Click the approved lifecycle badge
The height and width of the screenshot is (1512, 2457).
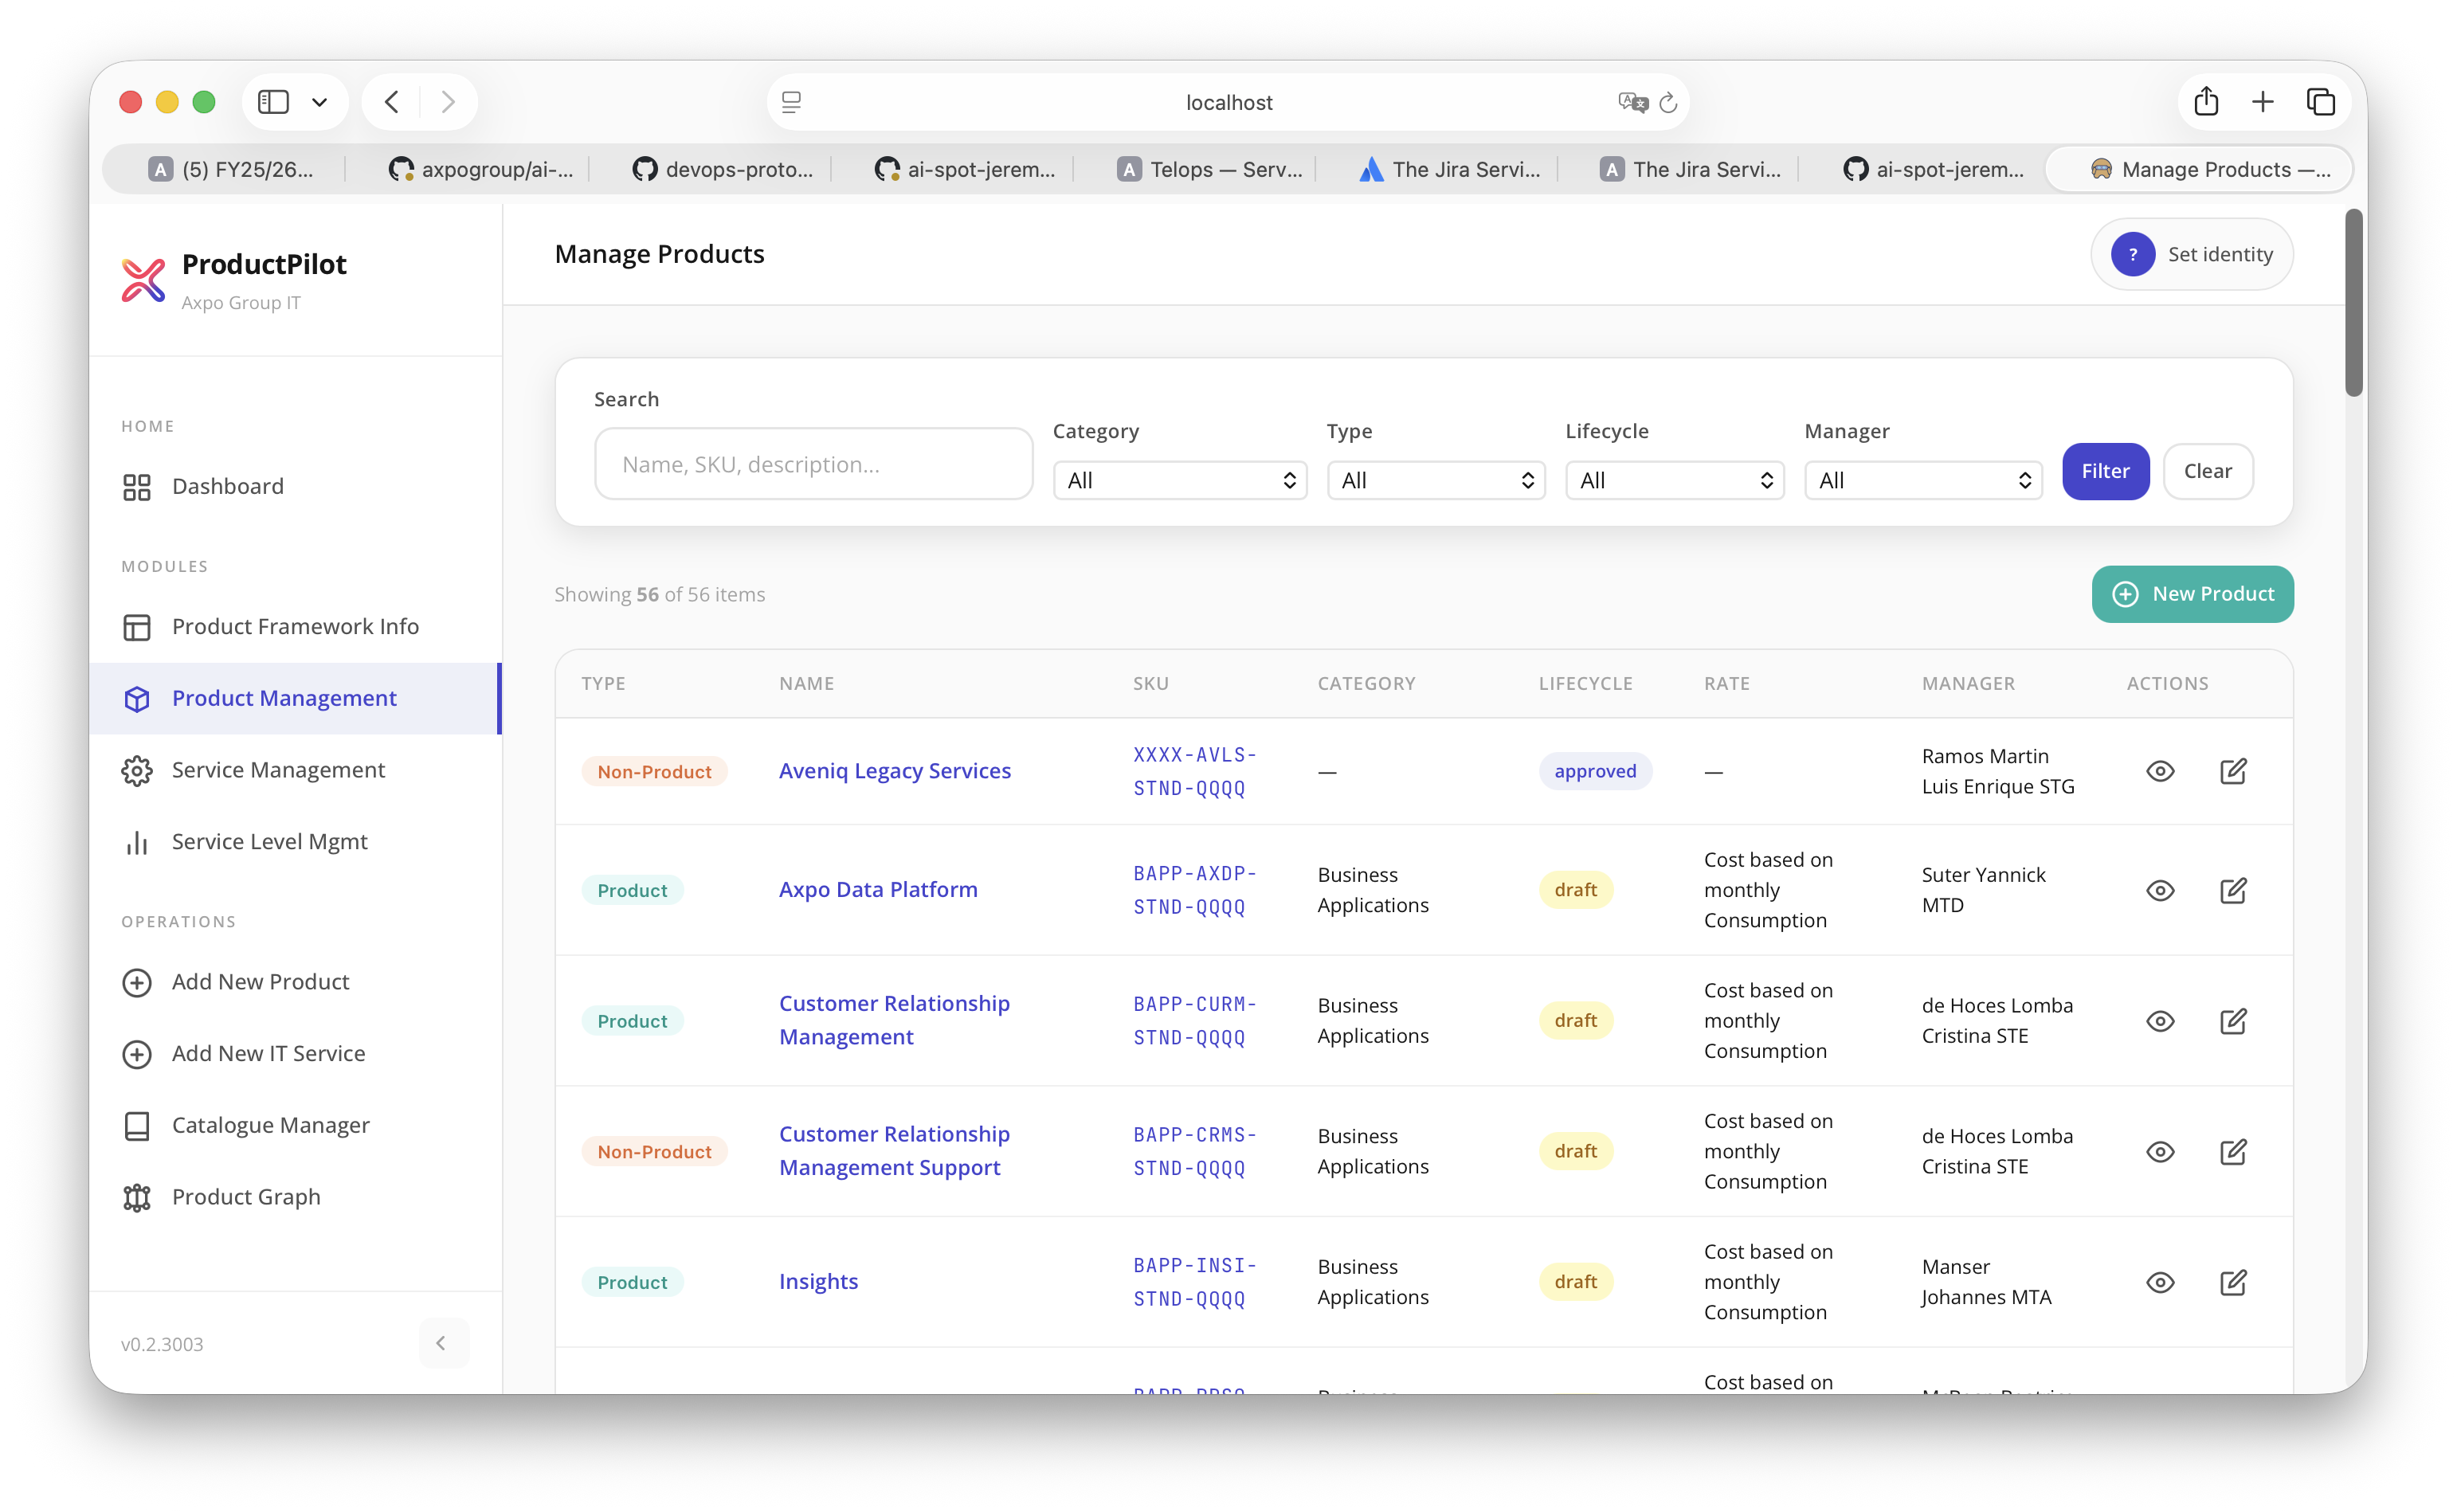[1595, 772]
